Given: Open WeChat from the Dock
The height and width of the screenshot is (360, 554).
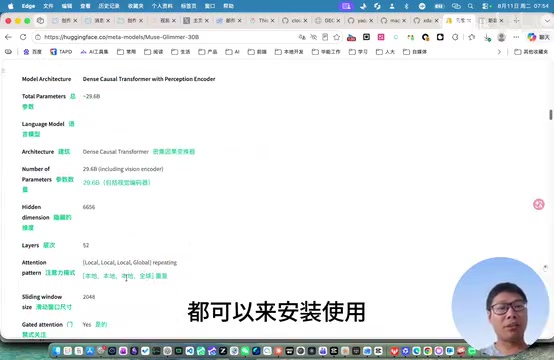Looking at the screenshot, I should (x=245, y=351).
